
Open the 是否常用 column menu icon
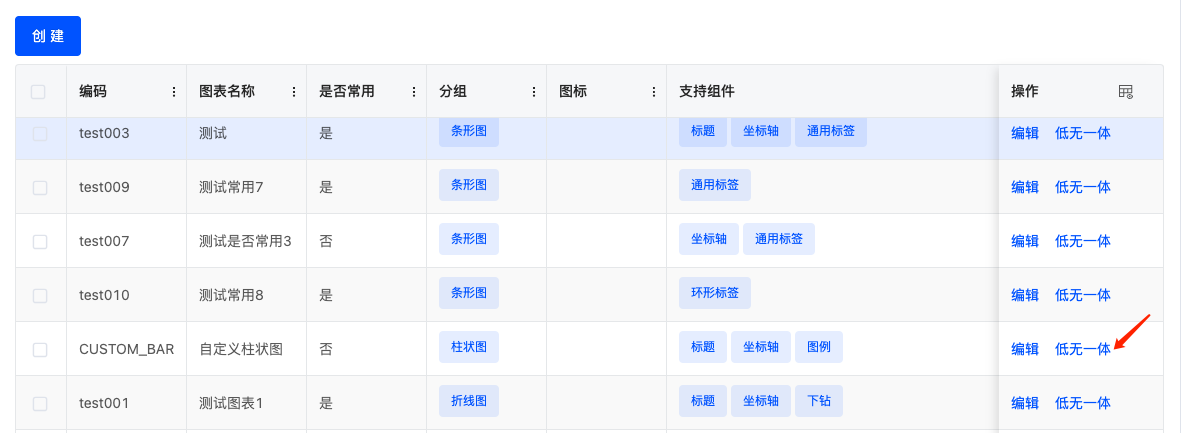tap(414, 92)
